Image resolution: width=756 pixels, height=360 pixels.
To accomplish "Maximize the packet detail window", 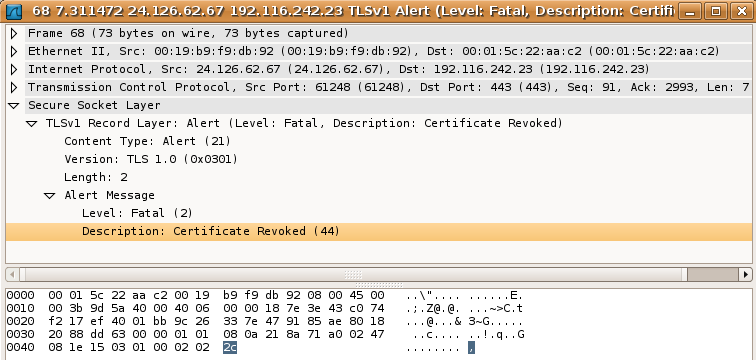I will [716, 11].
